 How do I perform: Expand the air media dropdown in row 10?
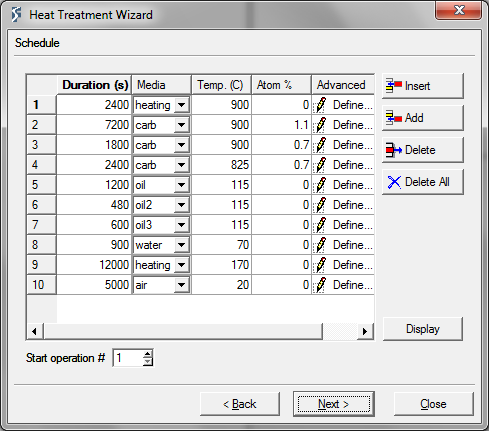[182, 285]
